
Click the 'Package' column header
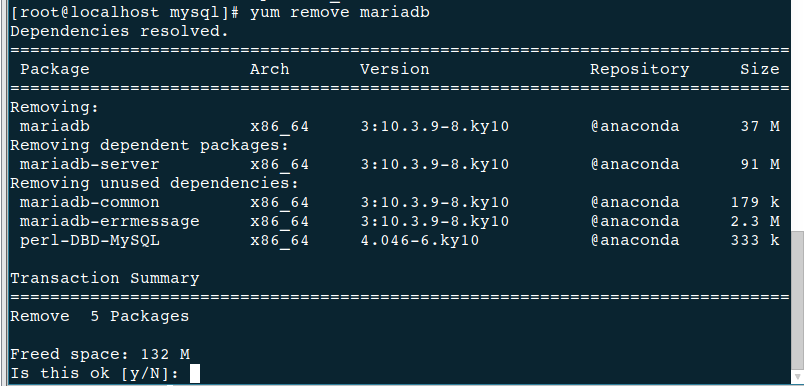(54, 69)
